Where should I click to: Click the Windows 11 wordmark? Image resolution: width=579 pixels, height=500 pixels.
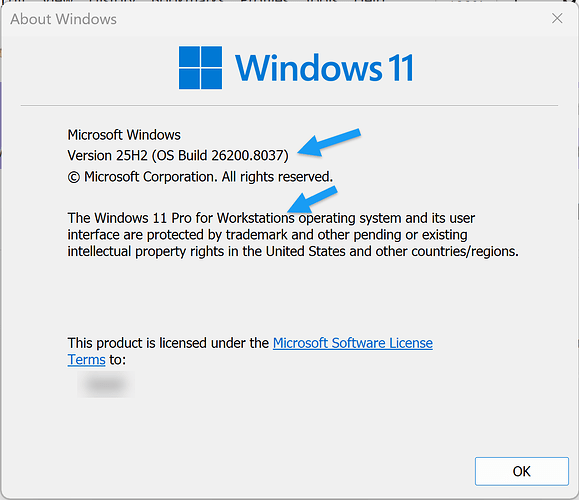(x=324, y=68)
